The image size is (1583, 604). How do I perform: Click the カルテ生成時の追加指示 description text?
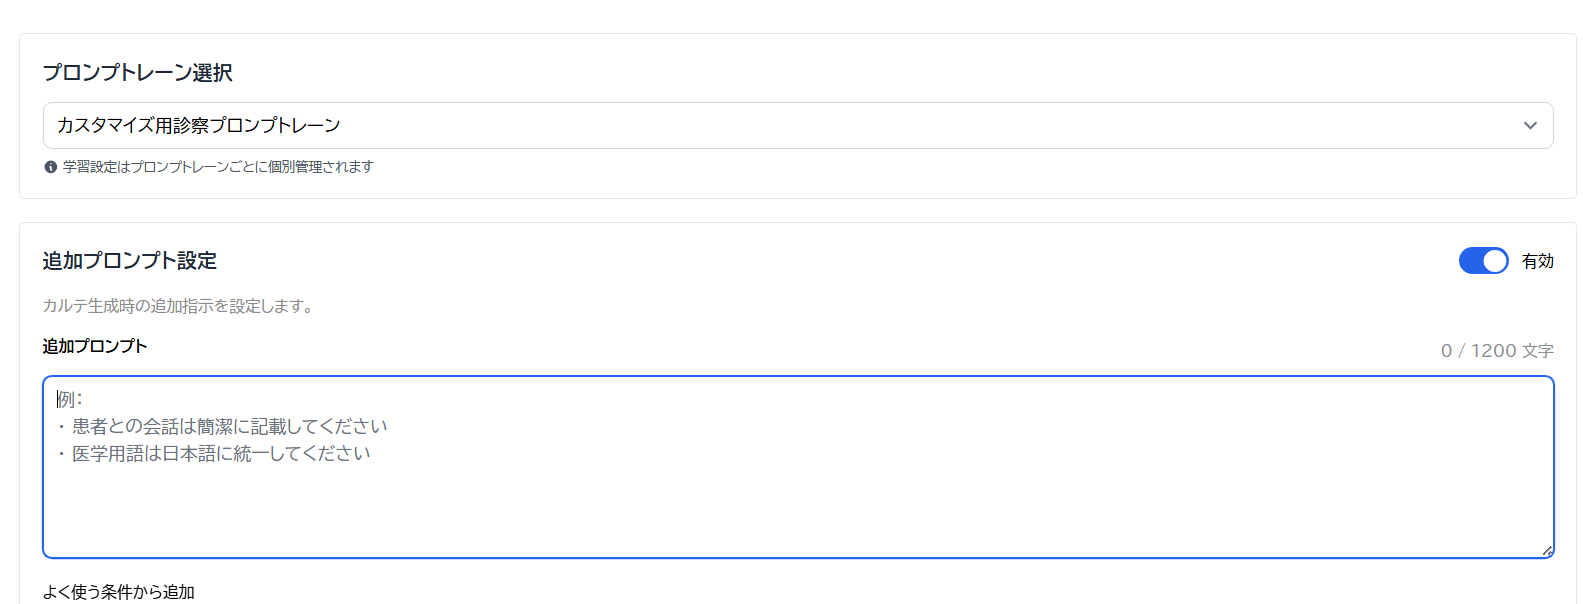pyautogui.click(x=180, y=306)
